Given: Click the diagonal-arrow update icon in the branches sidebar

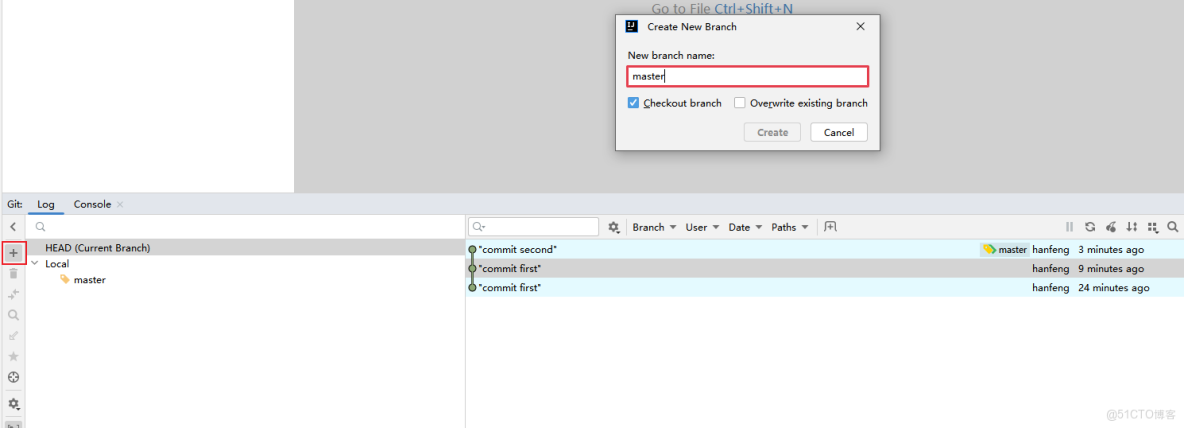Looking at the screenshot, I should (x=14, y=335).
